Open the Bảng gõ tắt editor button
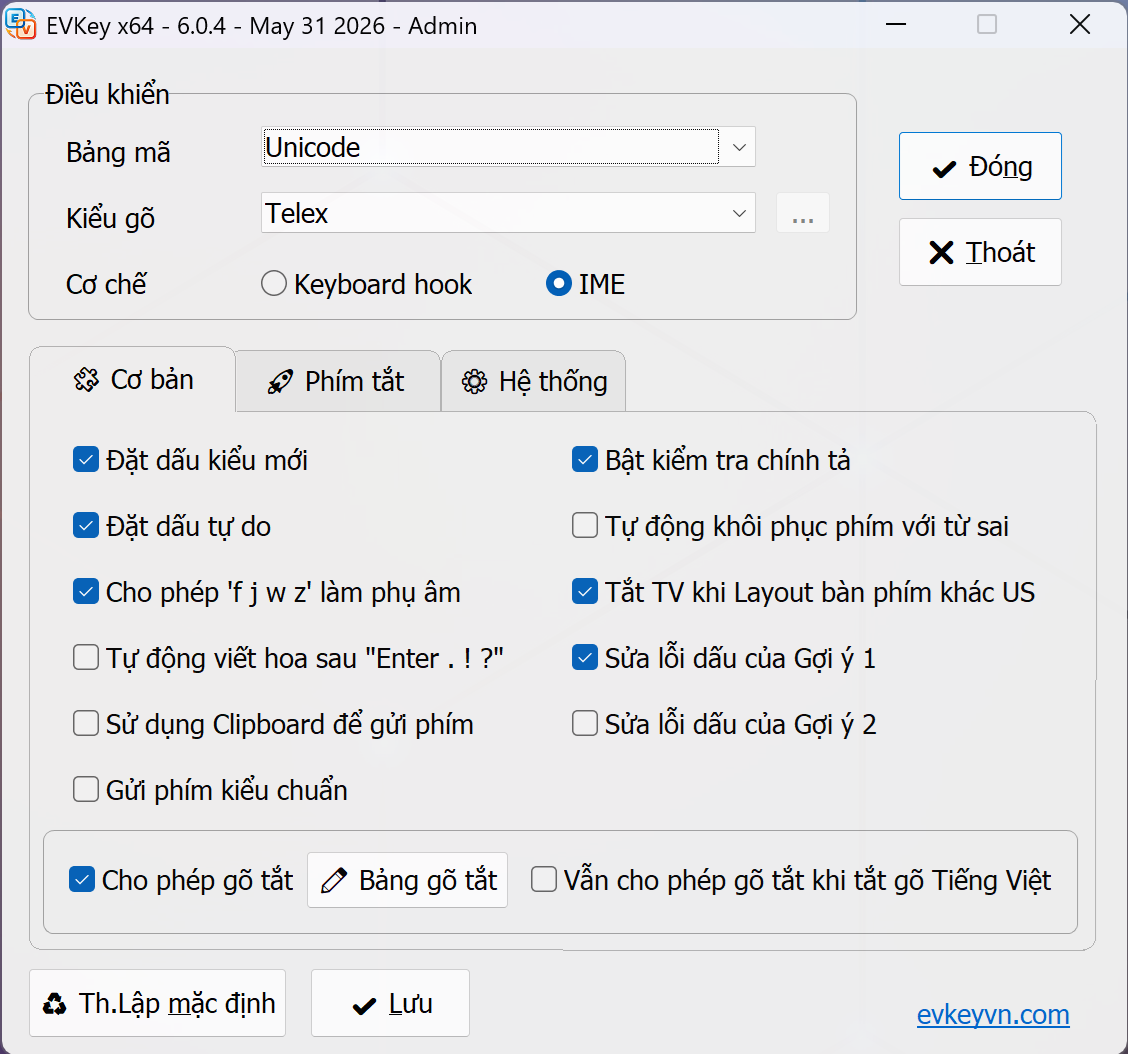The image size is (1129, 1057). coord(408,881)
